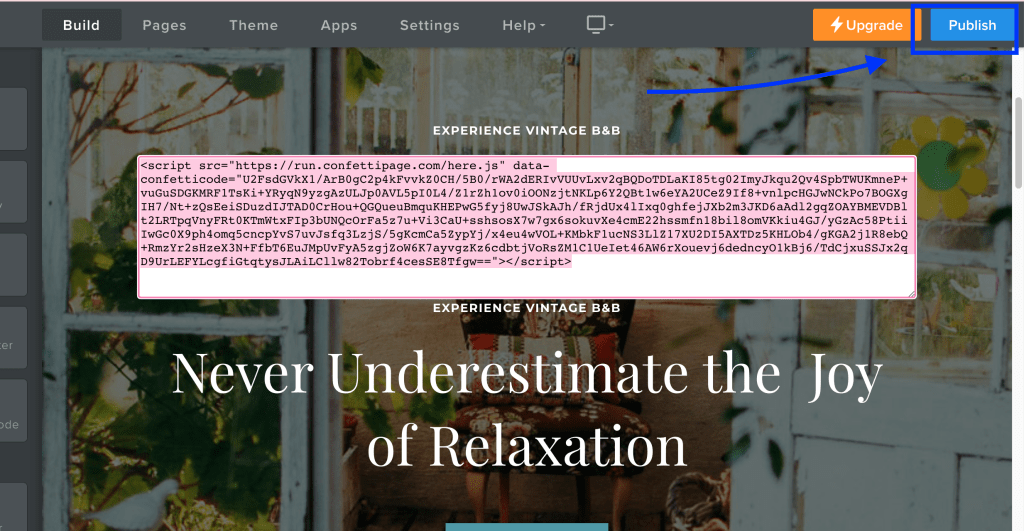Open the Build tab

tap(82, 25)
